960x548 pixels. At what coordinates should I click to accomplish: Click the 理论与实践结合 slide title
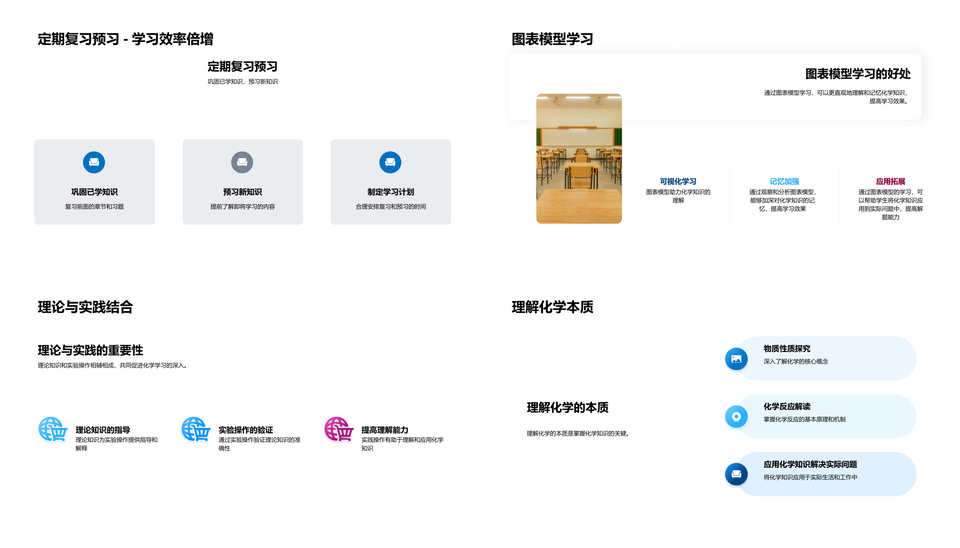point(85,307)
